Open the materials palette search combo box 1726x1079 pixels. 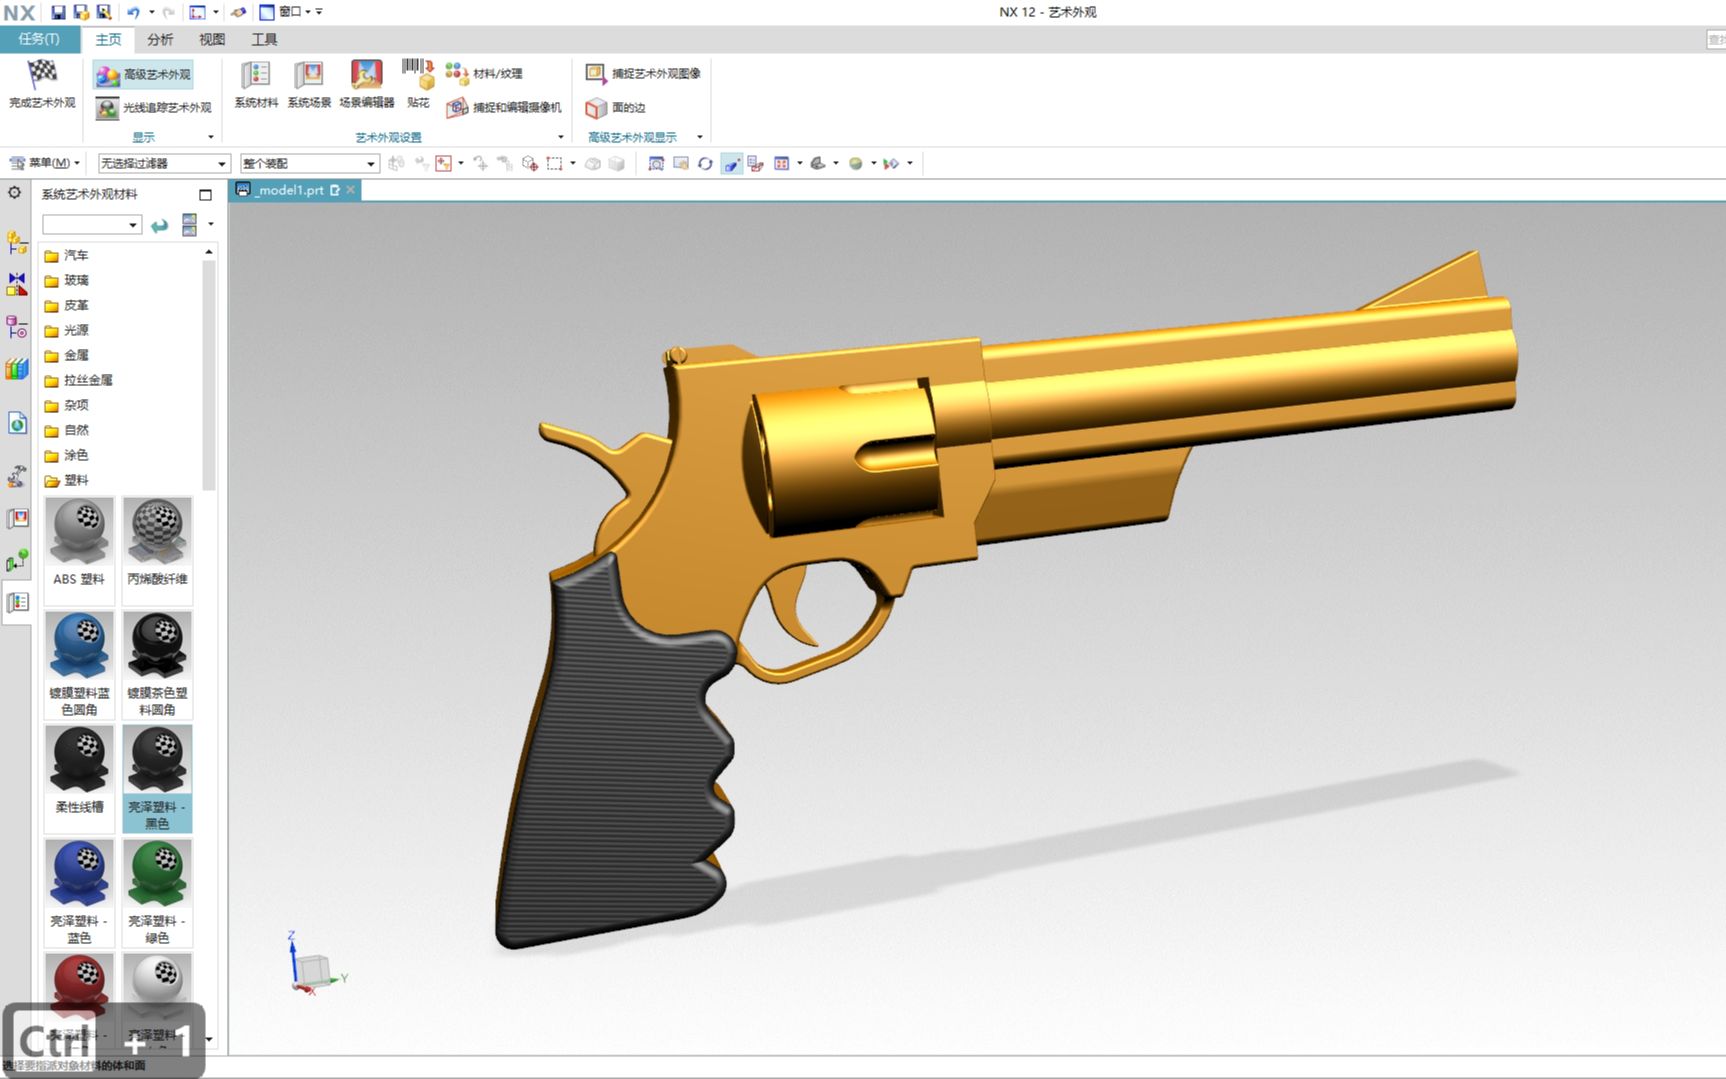coord(91,225)
